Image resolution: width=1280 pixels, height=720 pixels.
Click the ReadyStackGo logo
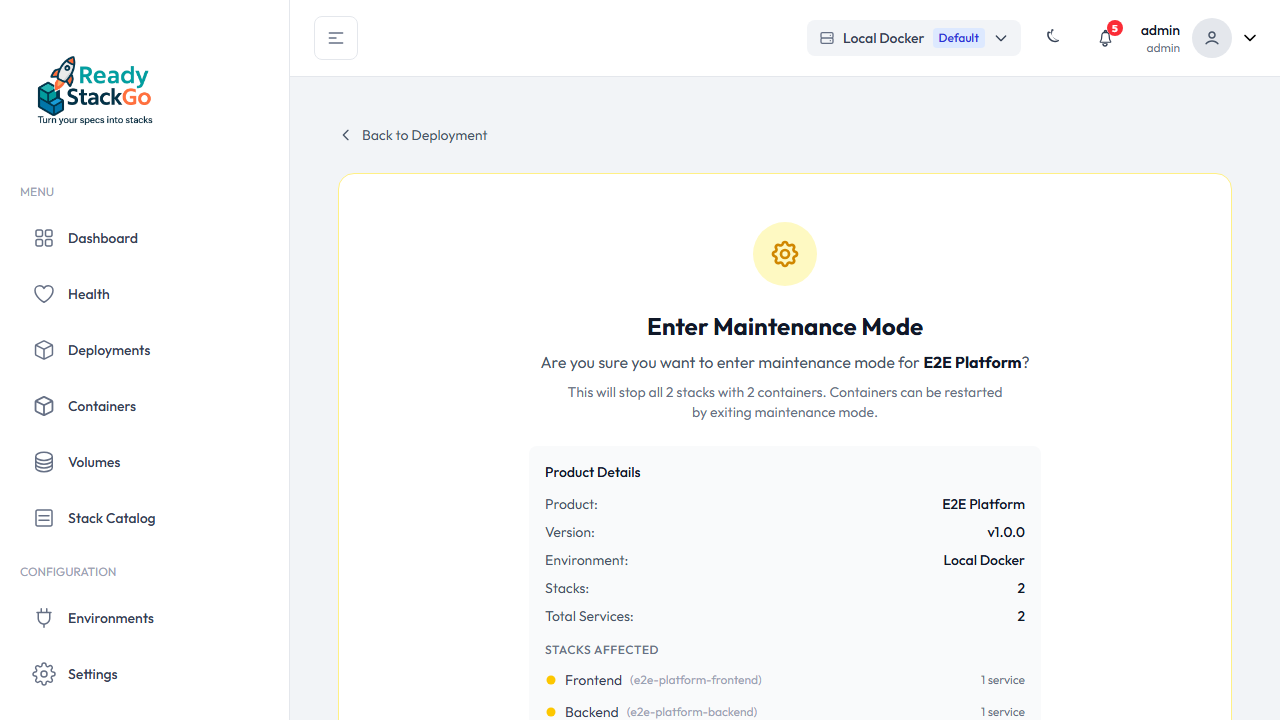[x=94, y=90]
